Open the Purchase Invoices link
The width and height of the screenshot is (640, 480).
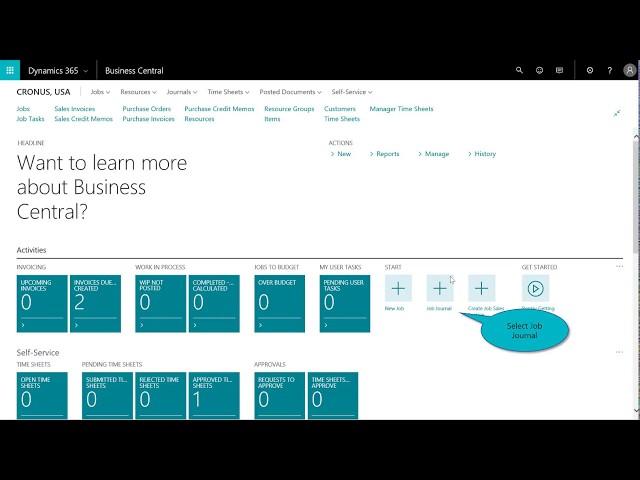pyautogui.click(x=149, y=119)
